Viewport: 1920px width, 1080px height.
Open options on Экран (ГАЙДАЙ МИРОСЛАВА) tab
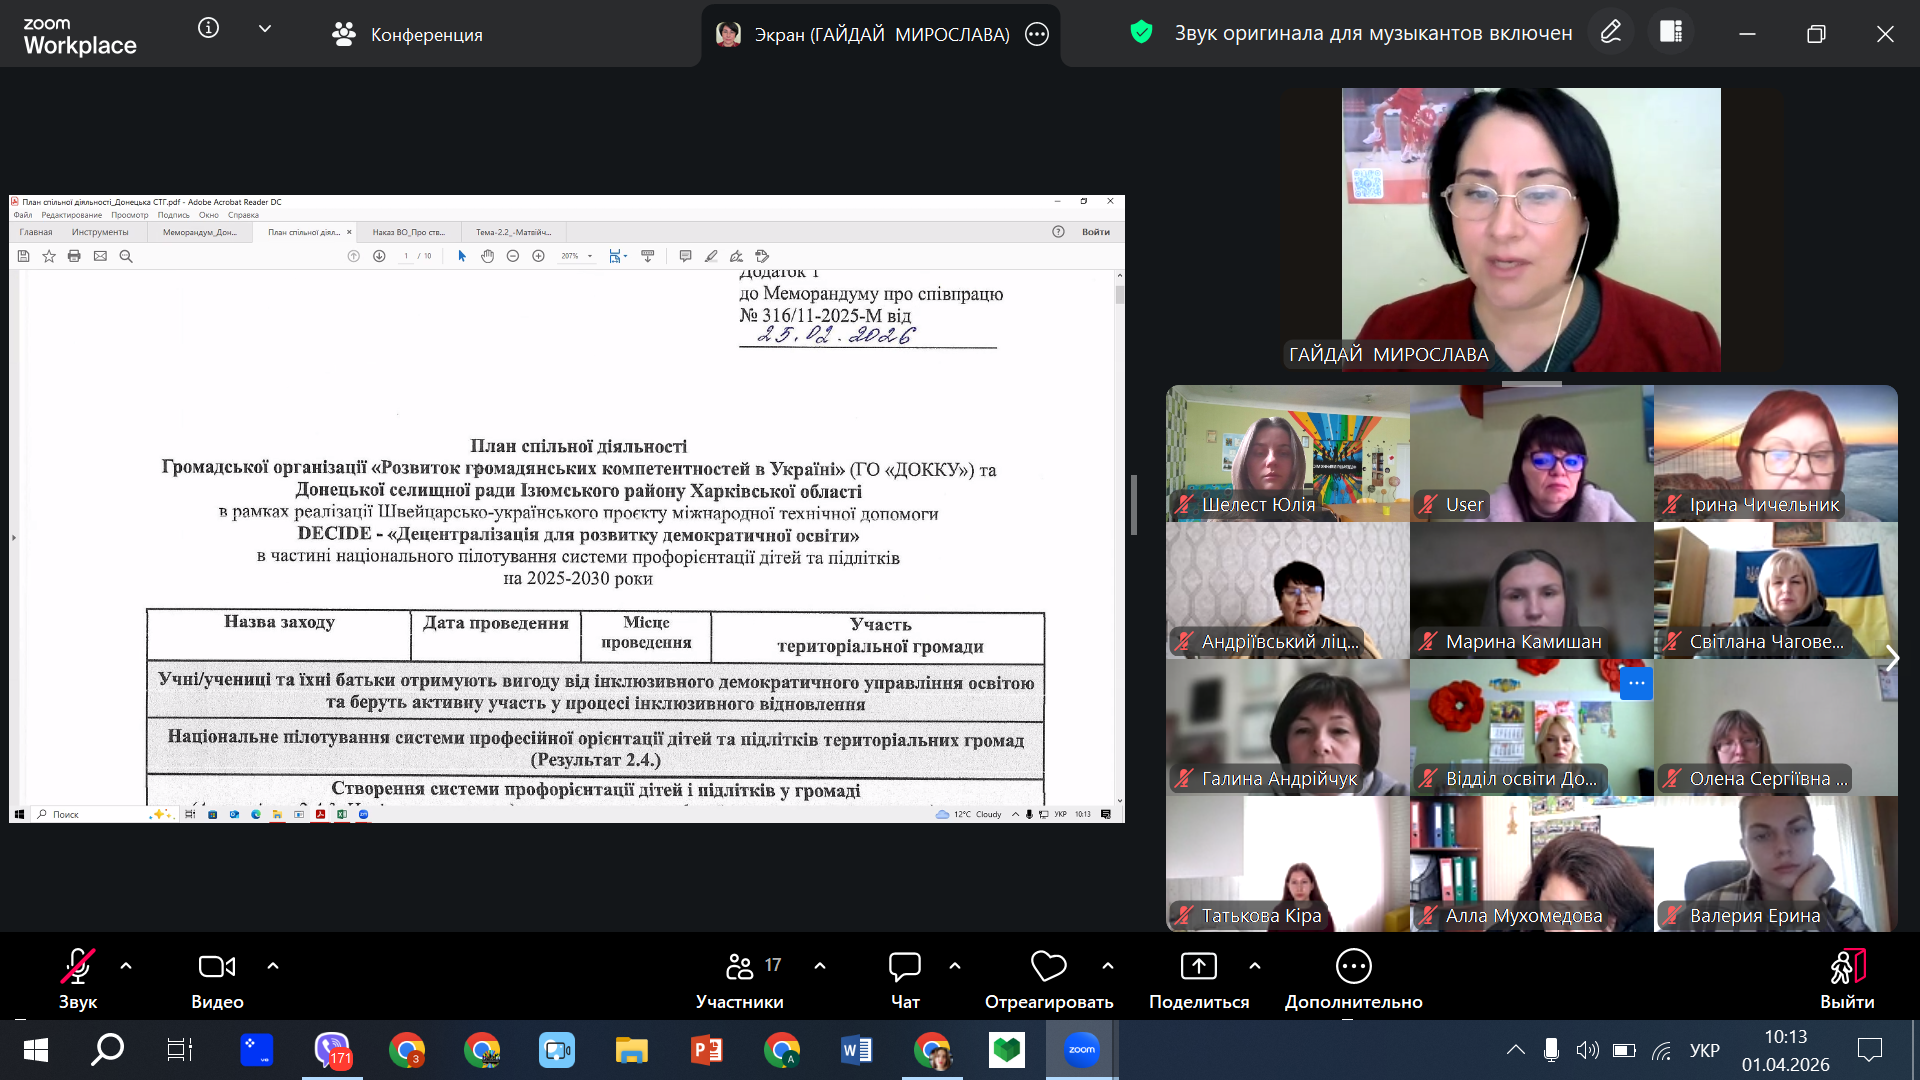[x=1037, y=35]
